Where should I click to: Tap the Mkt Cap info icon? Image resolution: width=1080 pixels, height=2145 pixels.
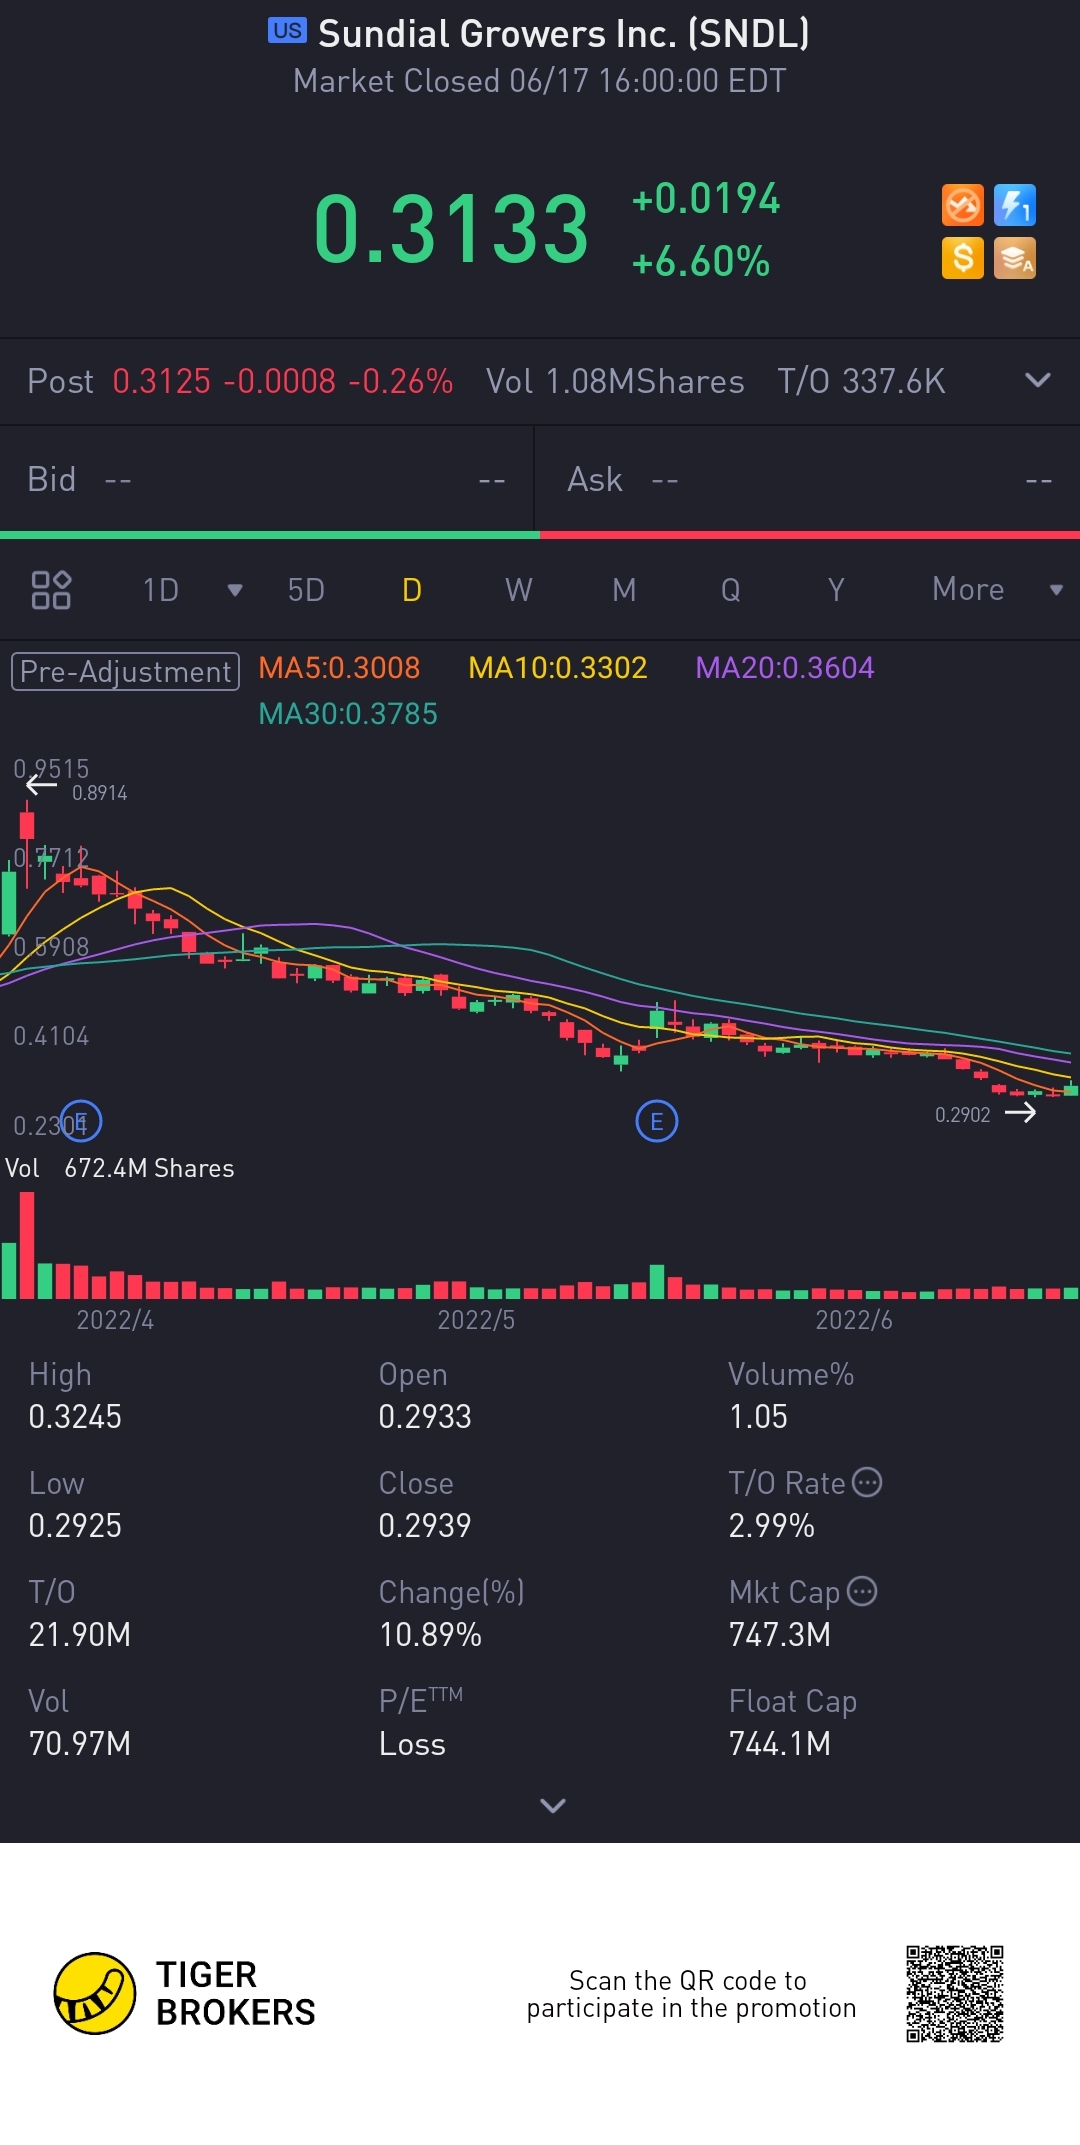coord(862,1591)
